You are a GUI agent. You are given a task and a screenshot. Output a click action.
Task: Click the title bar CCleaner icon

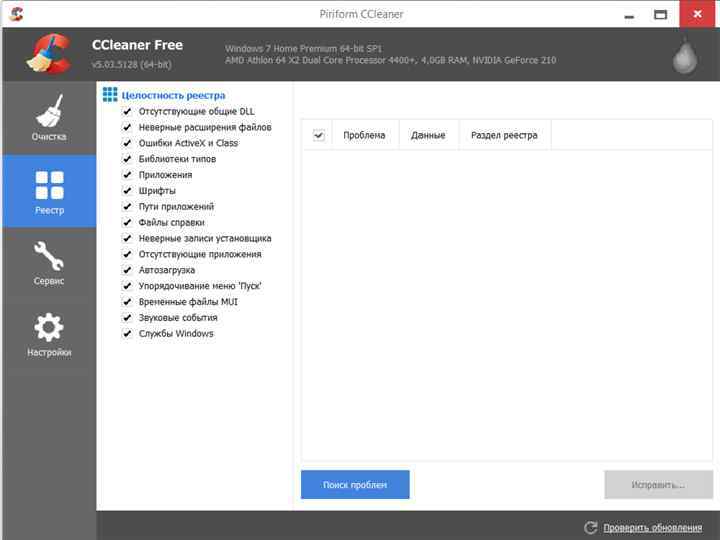point(16,14)
